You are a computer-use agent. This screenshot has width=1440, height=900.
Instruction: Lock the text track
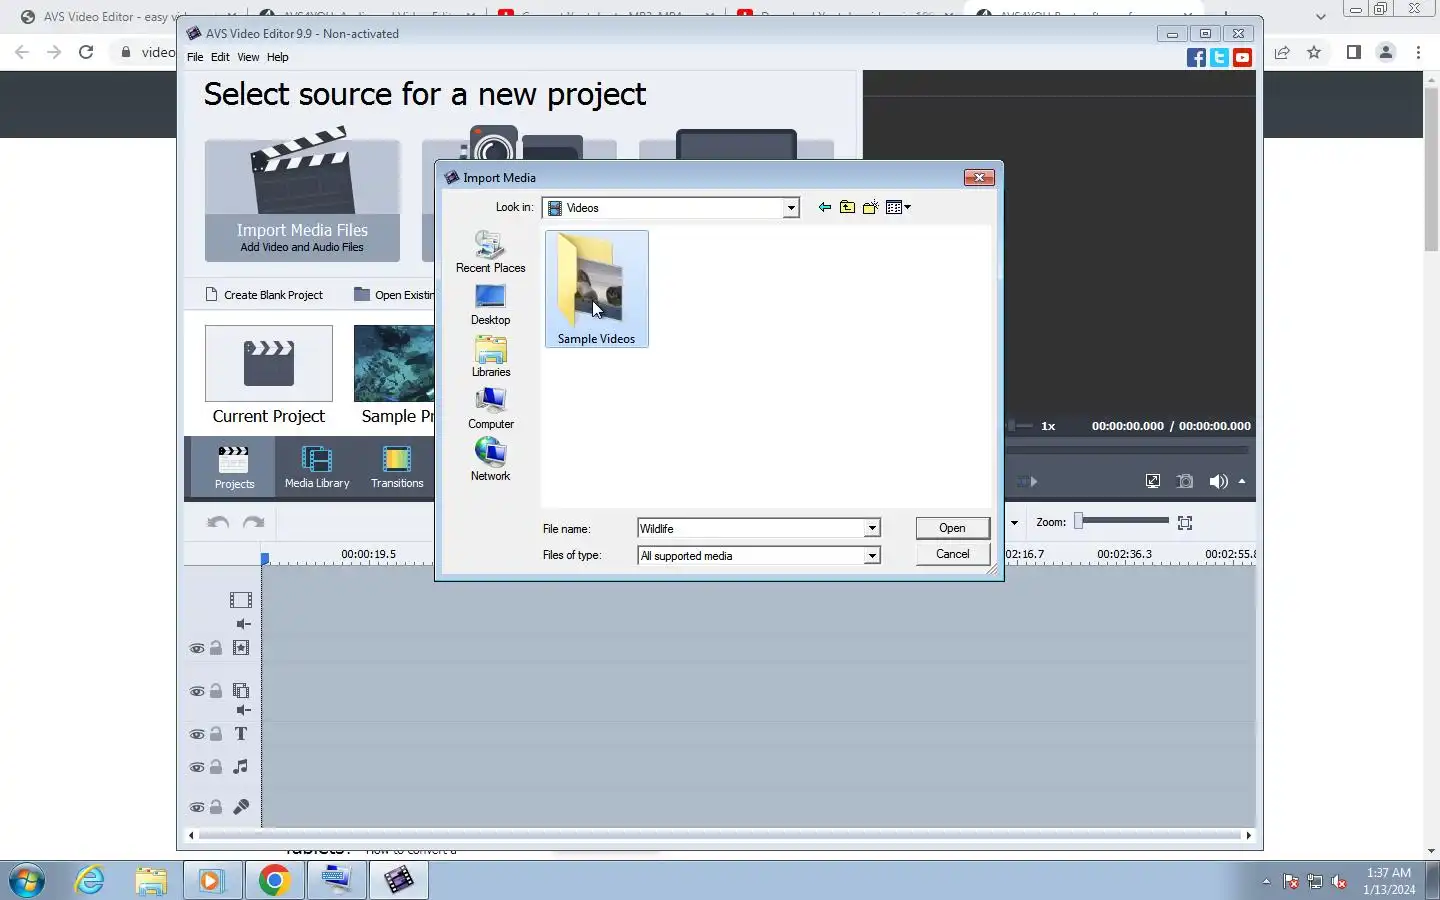click(216, 734)
